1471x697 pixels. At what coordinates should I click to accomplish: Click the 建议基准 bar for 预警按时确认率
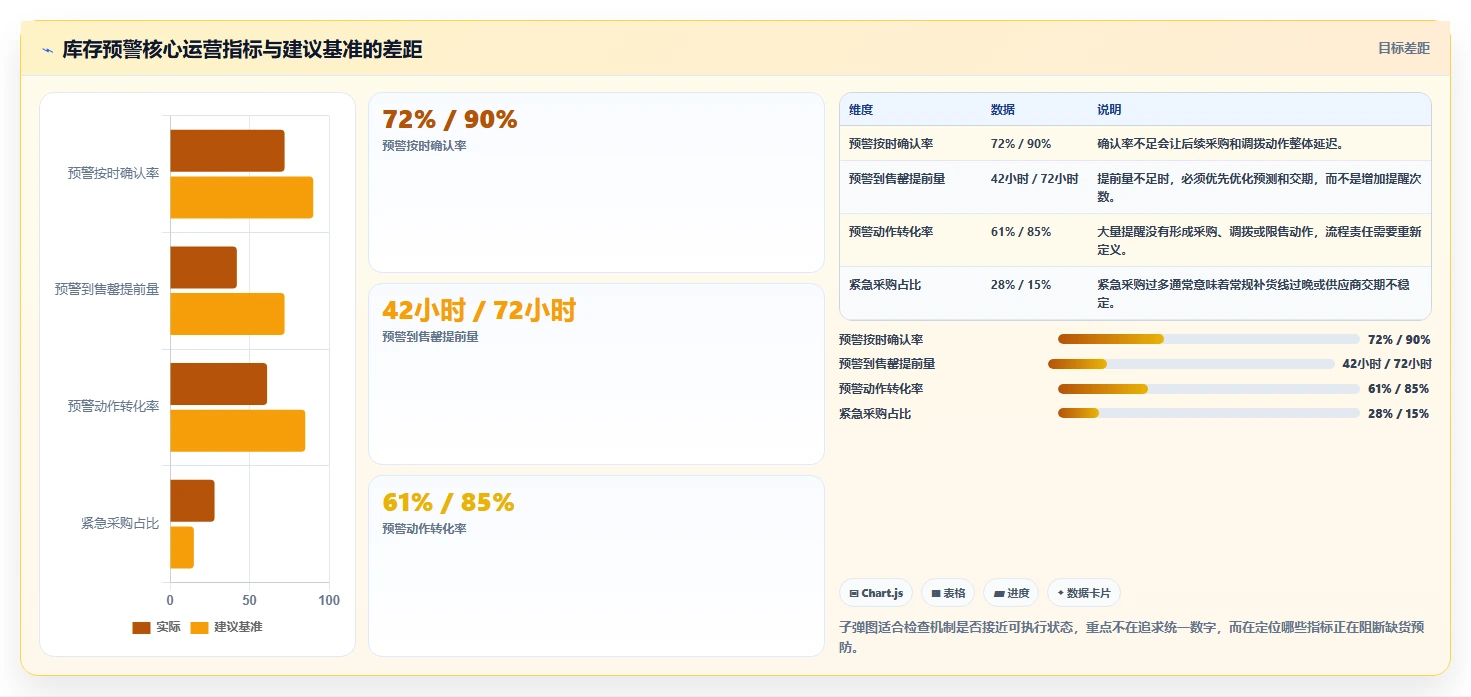(241, 197)
